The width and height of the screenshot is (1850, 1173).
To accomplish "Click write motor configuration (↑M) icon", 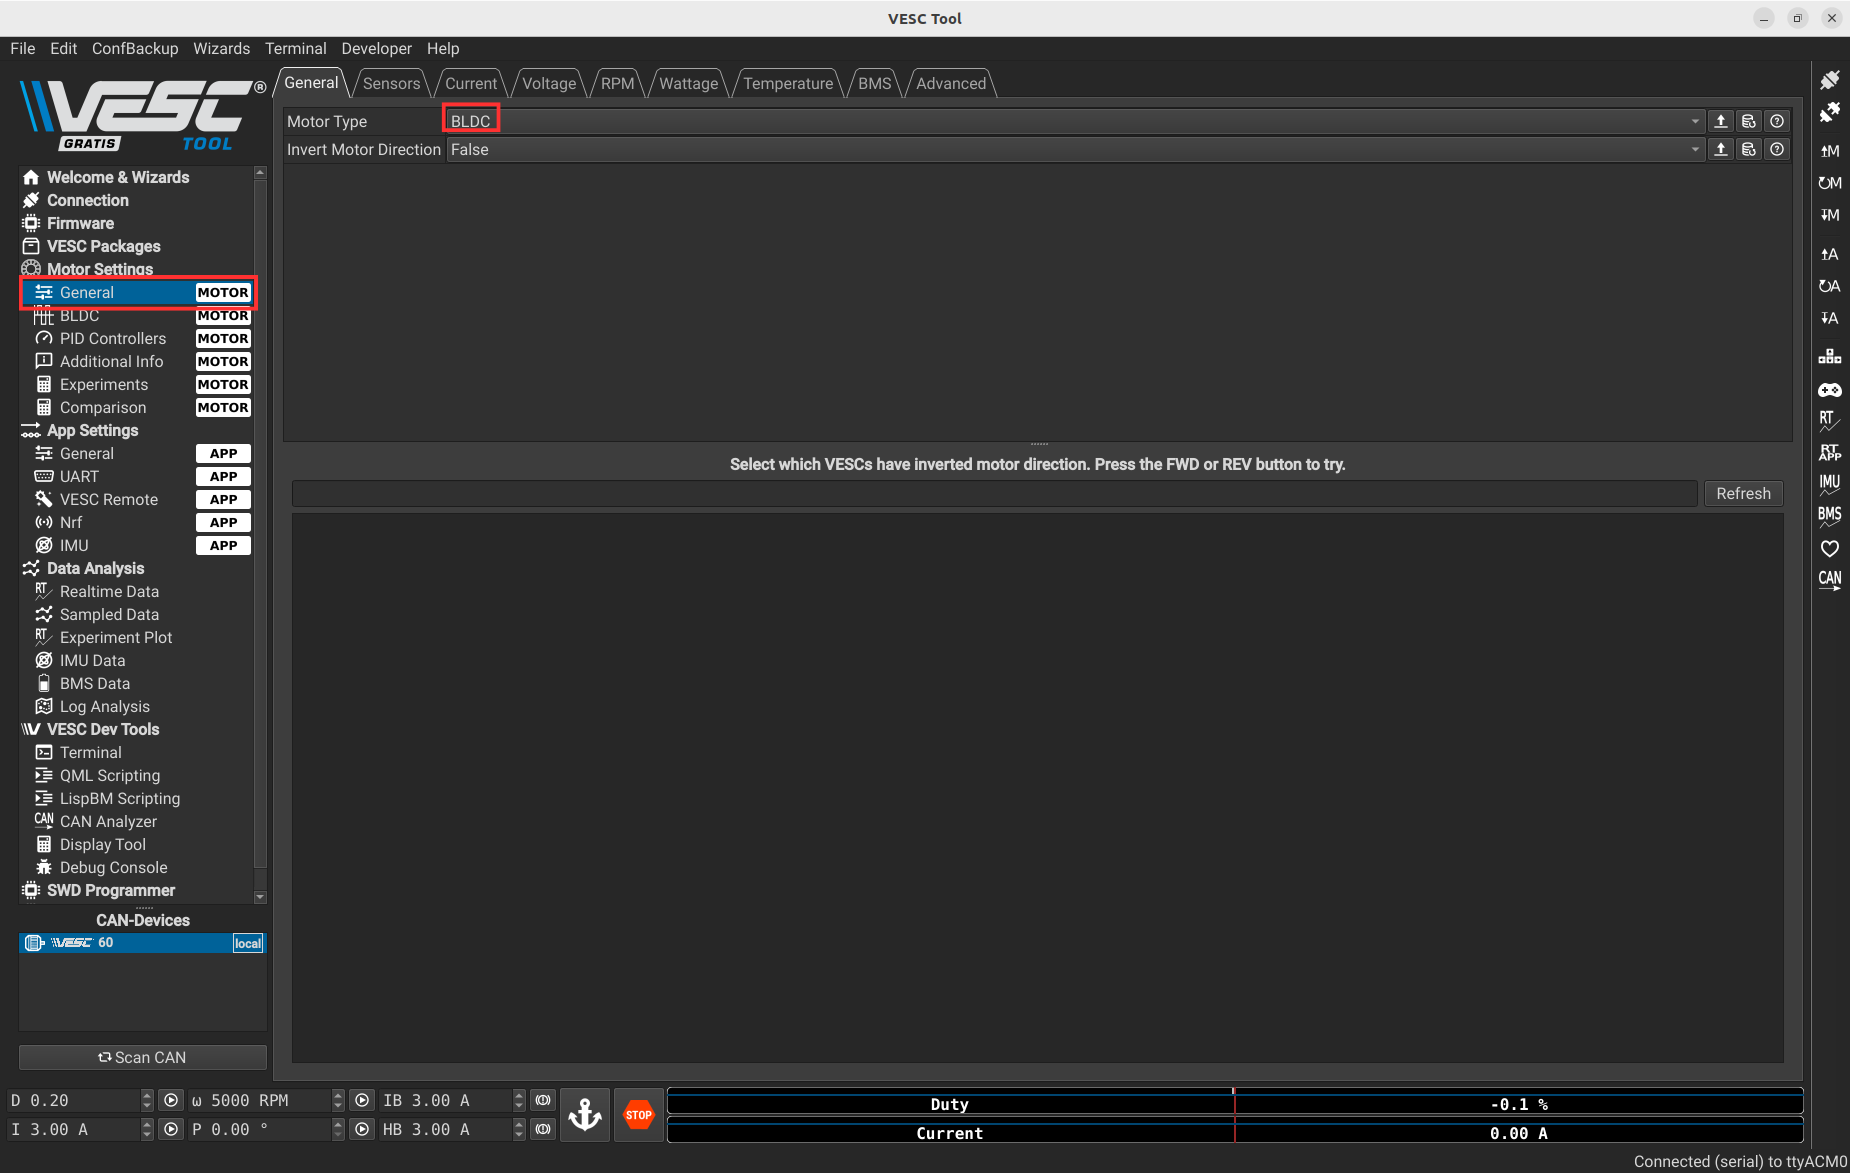I will (1829, 151).
